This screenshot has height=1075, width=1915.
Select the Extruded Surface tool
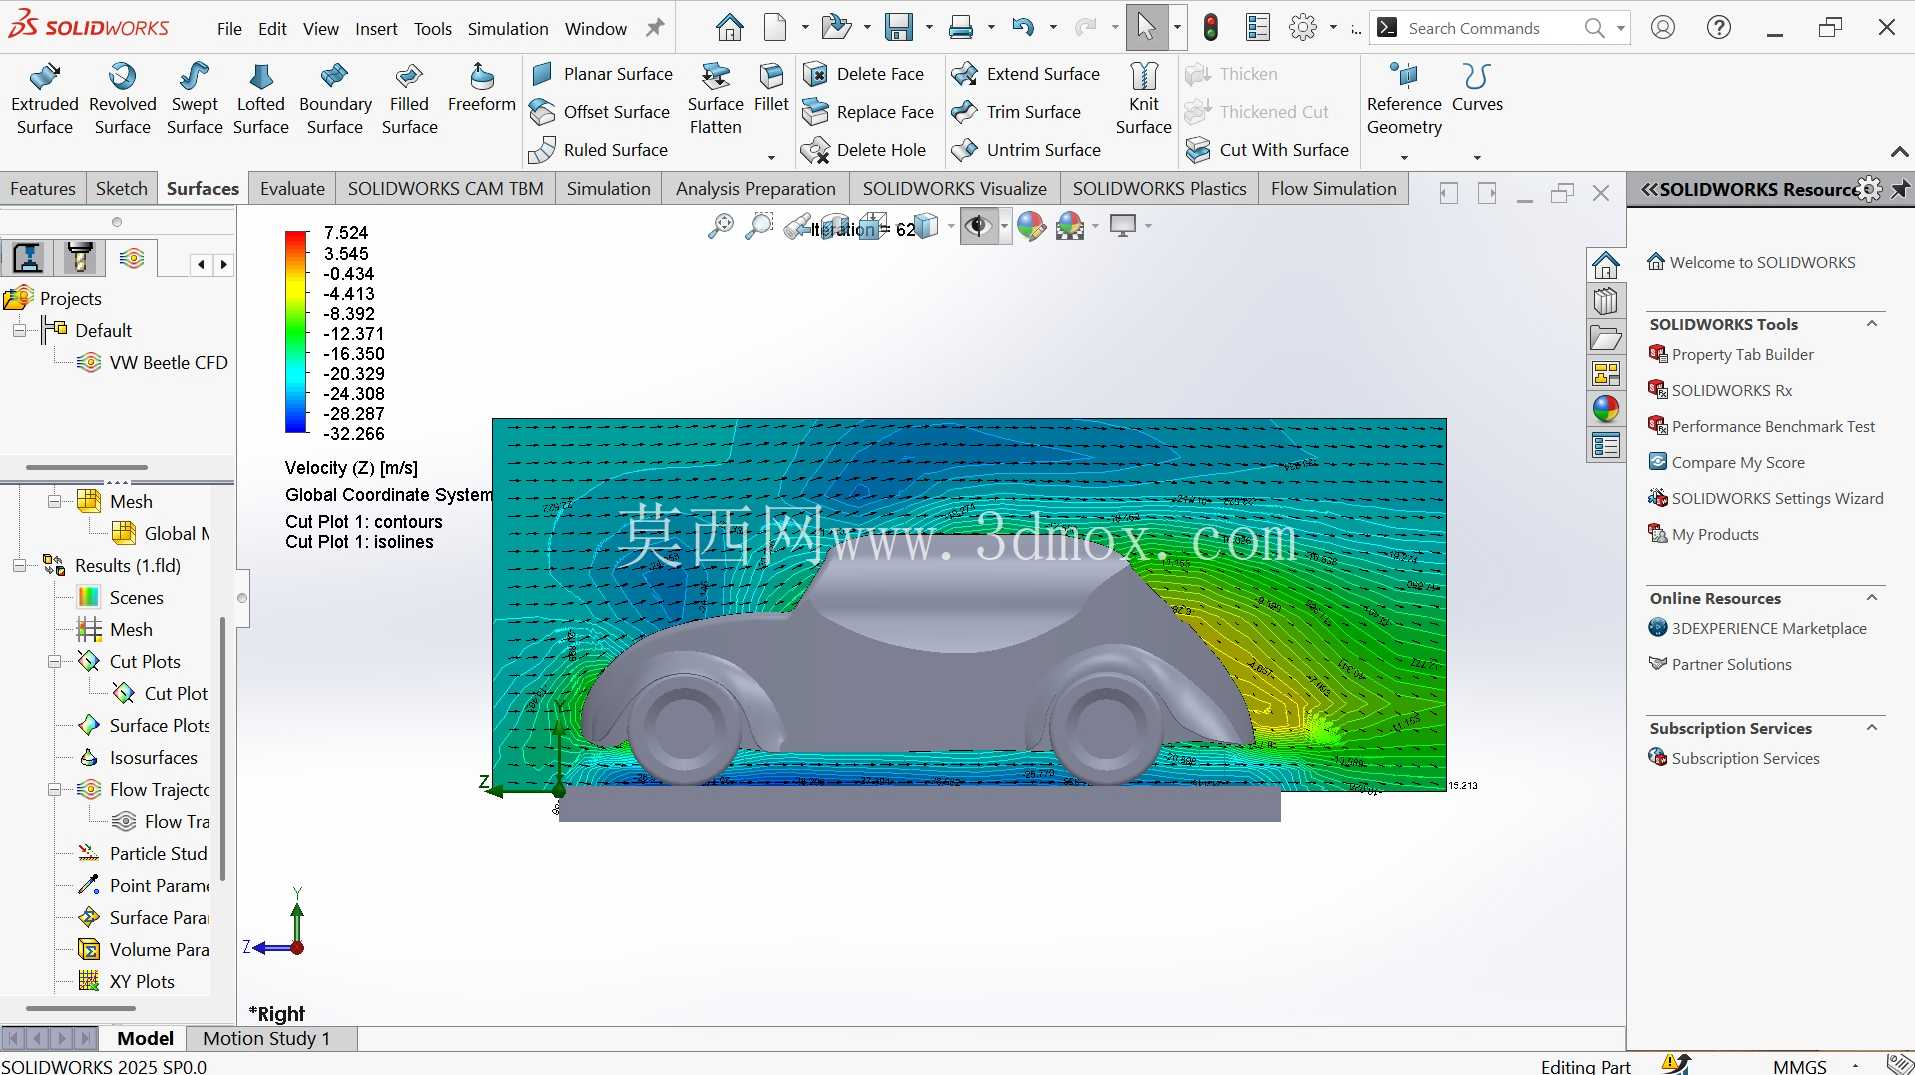click(x=45, y=99)
